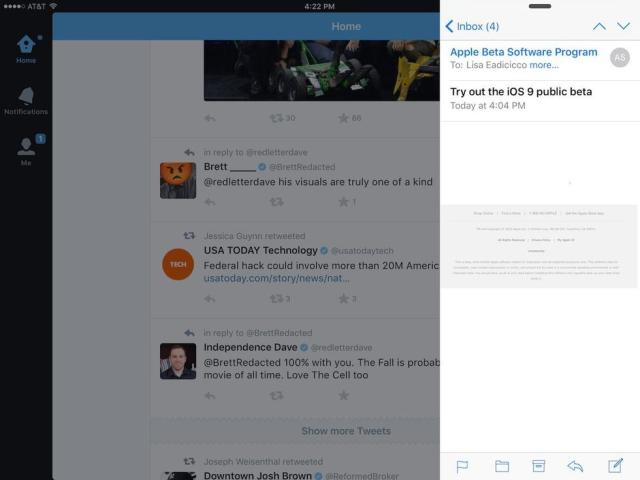640x480 pixels.
Task: Expand recipients with the more... link
Action: click(544, 65)
